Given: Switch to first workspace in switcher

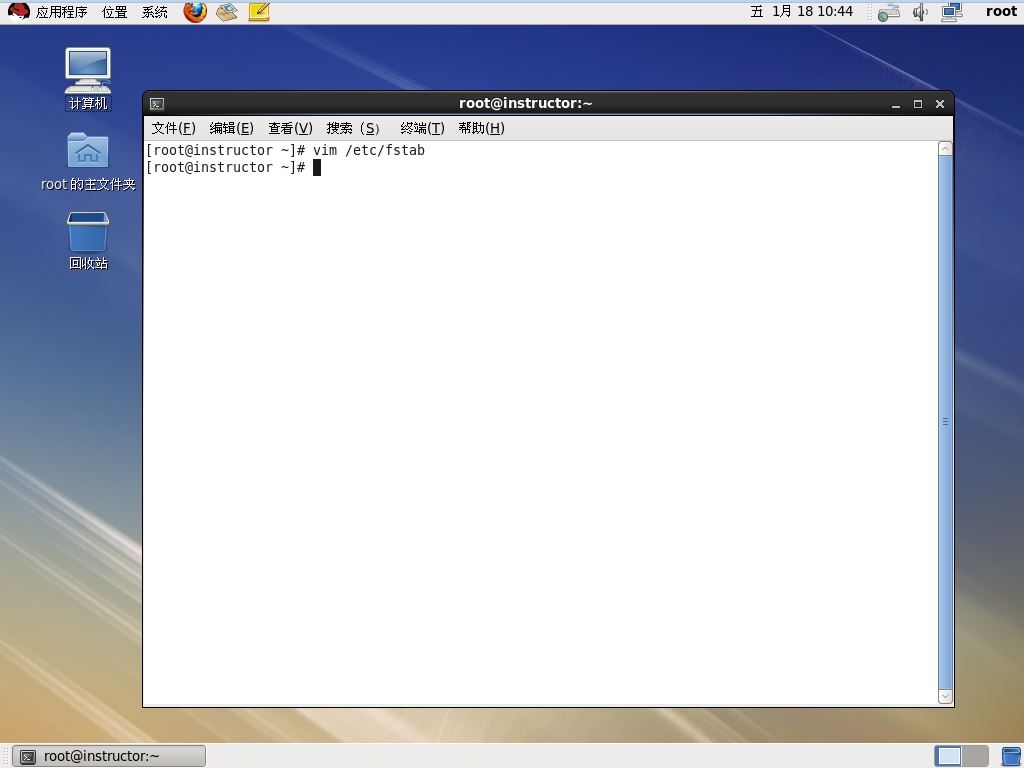Looking at the screenshot, I should click(x=949, y=756).
